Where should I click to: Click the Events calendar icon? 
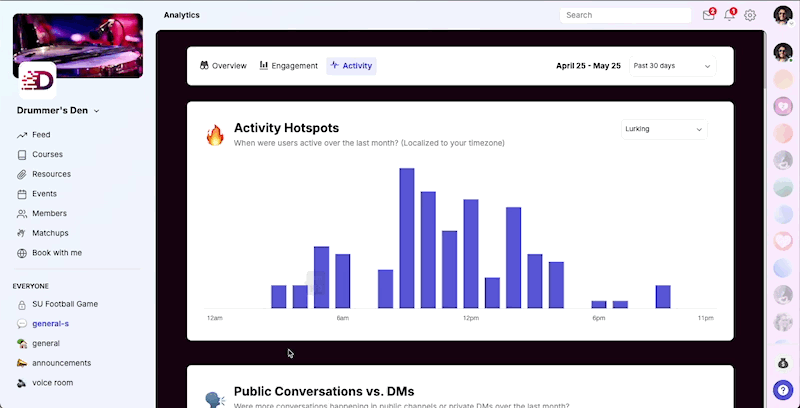pyautogui.click(x=21, y=194)
